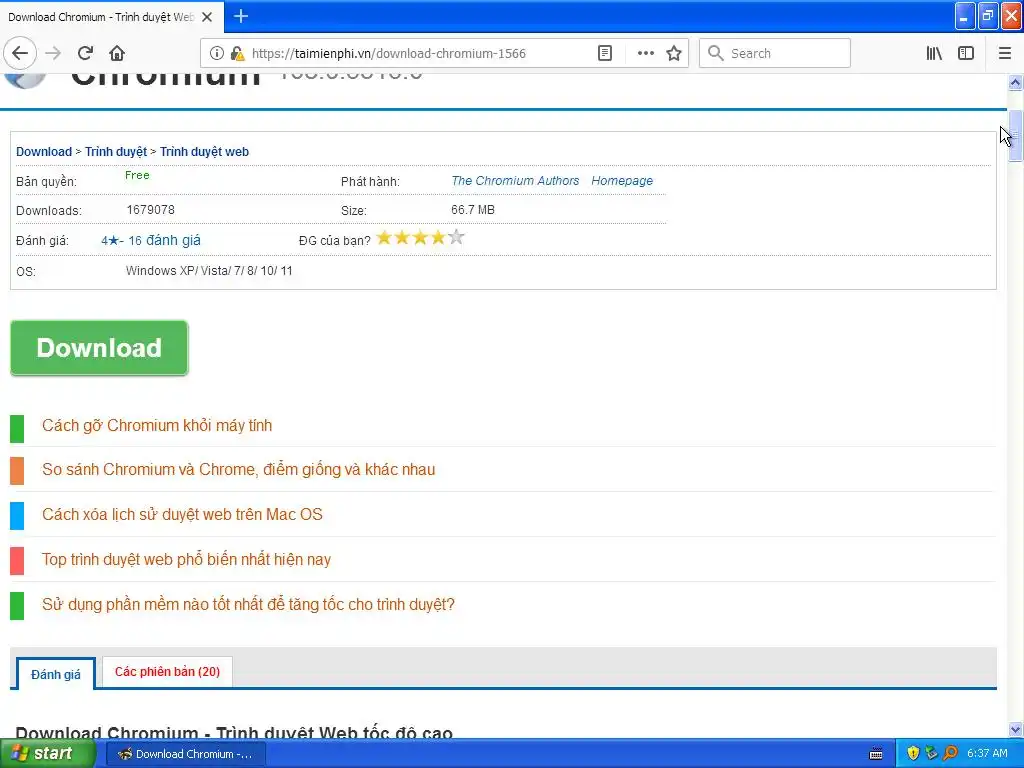Click the scrollbar up arrow
The image size is (1024, 768).
1015,83
